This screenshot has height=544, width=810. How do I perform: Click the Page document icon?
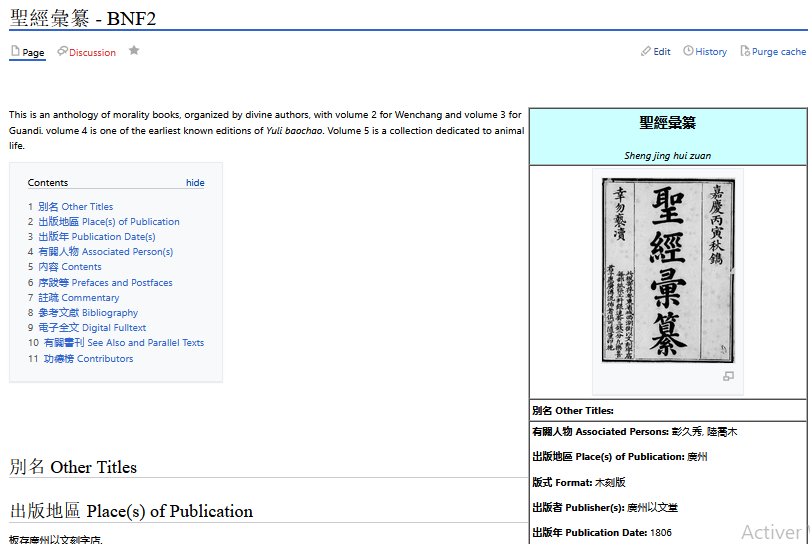pos(15,51)
